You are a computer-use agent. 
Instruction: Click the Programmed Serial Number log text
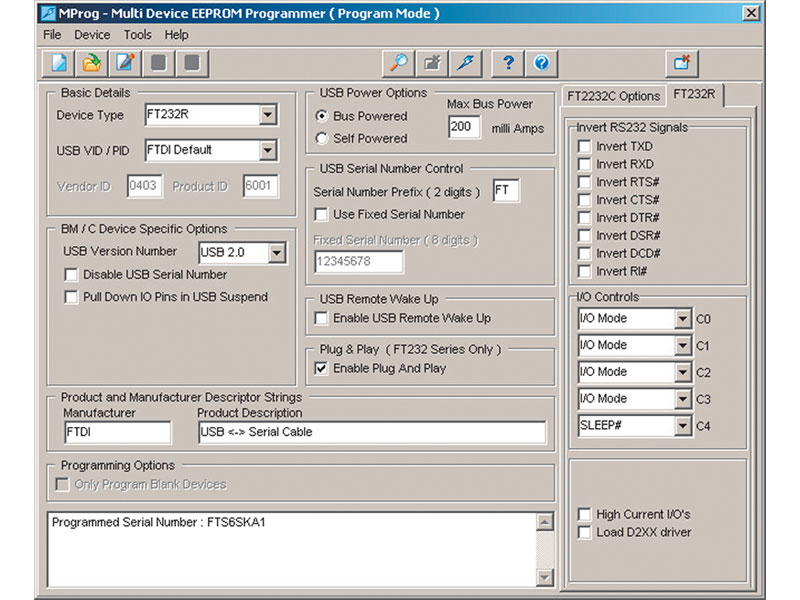[x=159, y=522]
